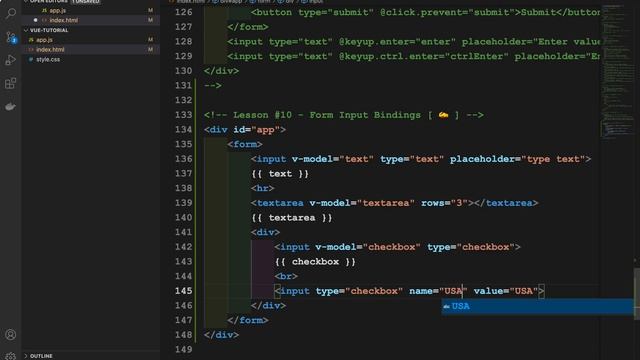
Task: Click line number 149 in the gutter
Action: (184, 349)
